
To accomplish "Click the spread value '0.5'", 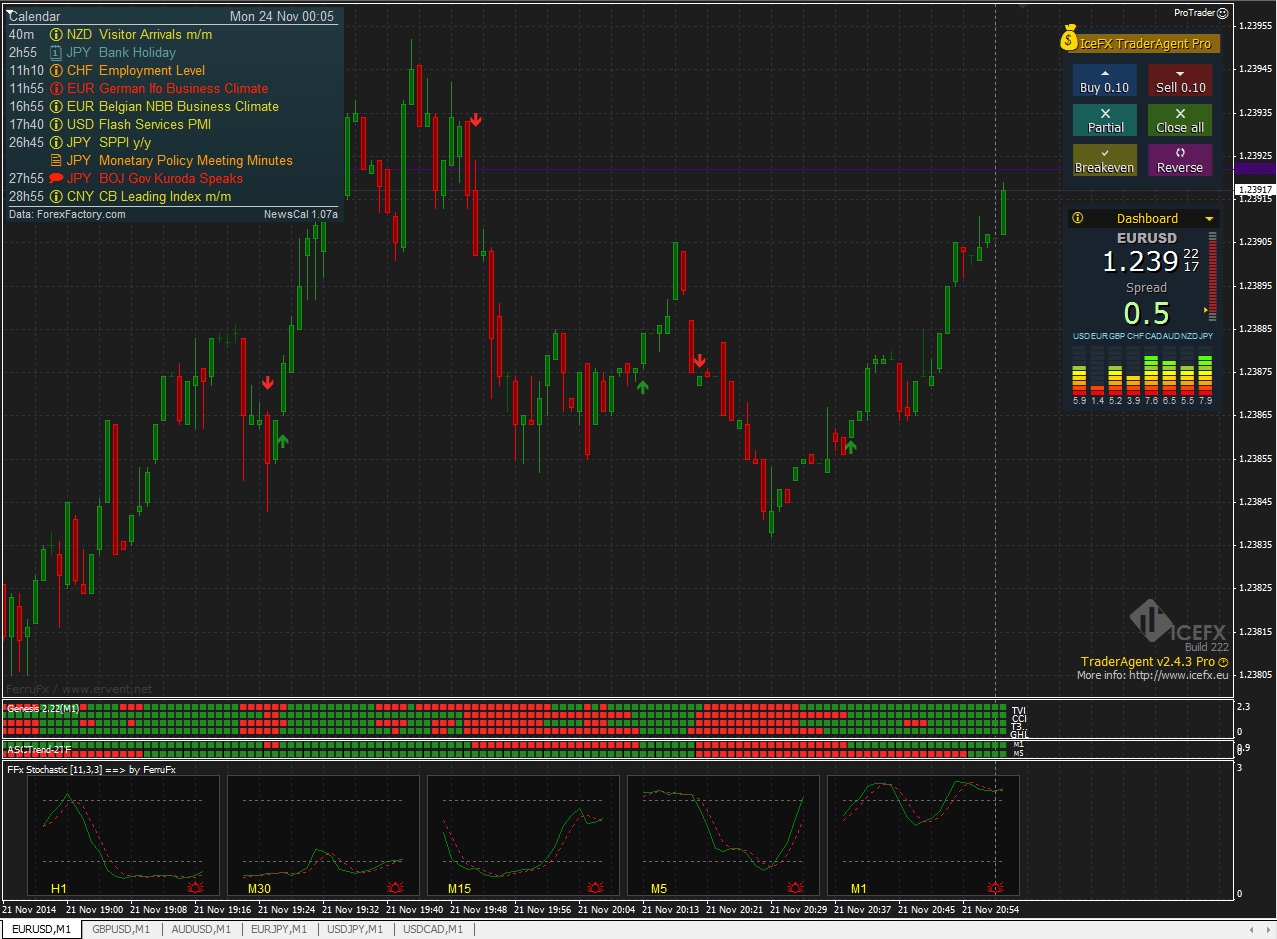I will pyautogui.click(x=1146, y=313).
